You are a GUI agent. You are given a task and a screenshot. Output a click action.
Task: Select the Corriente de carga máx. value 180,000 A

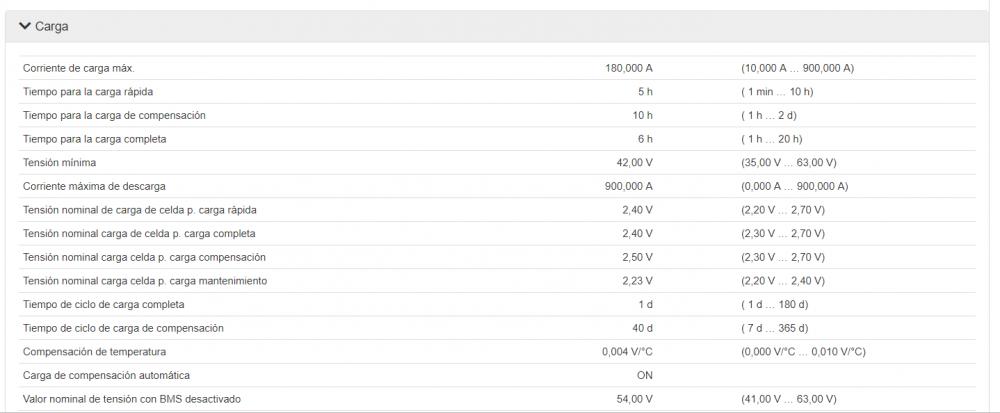point(629,68)
